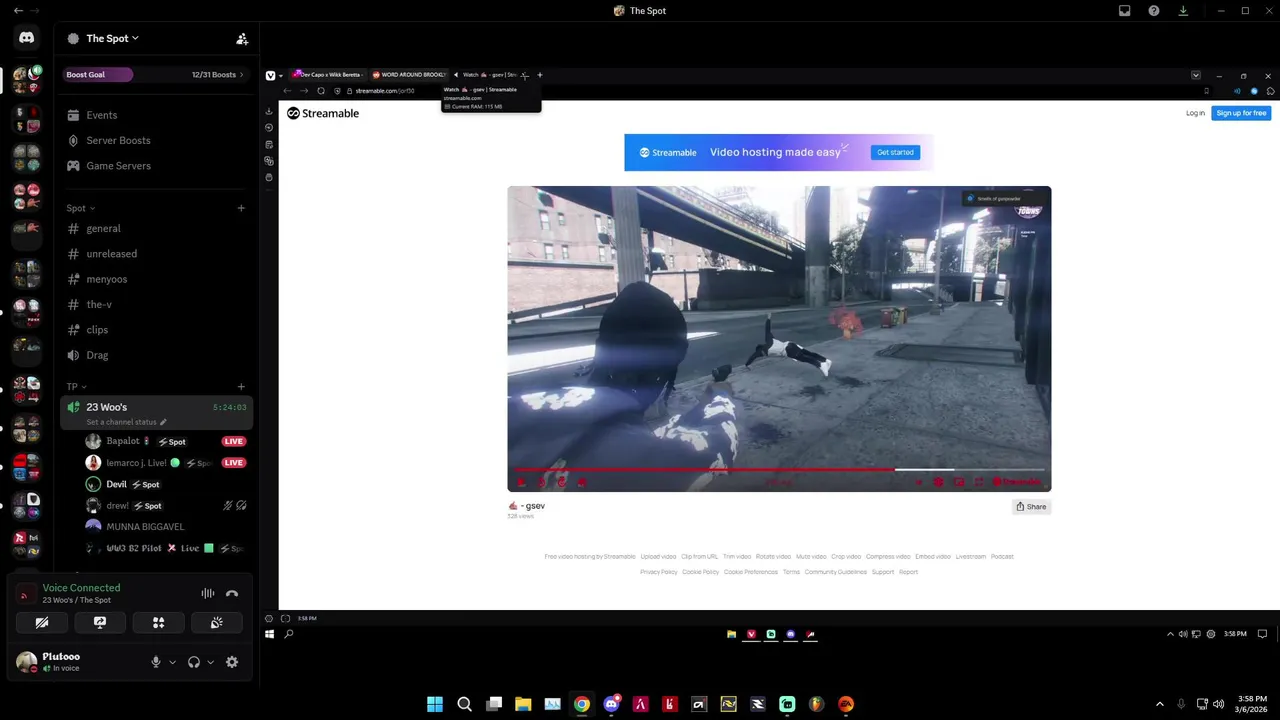The height and width of the screenshot is (720, 1280).
Task: Click the Share button under video
Action: point(1031,507)
